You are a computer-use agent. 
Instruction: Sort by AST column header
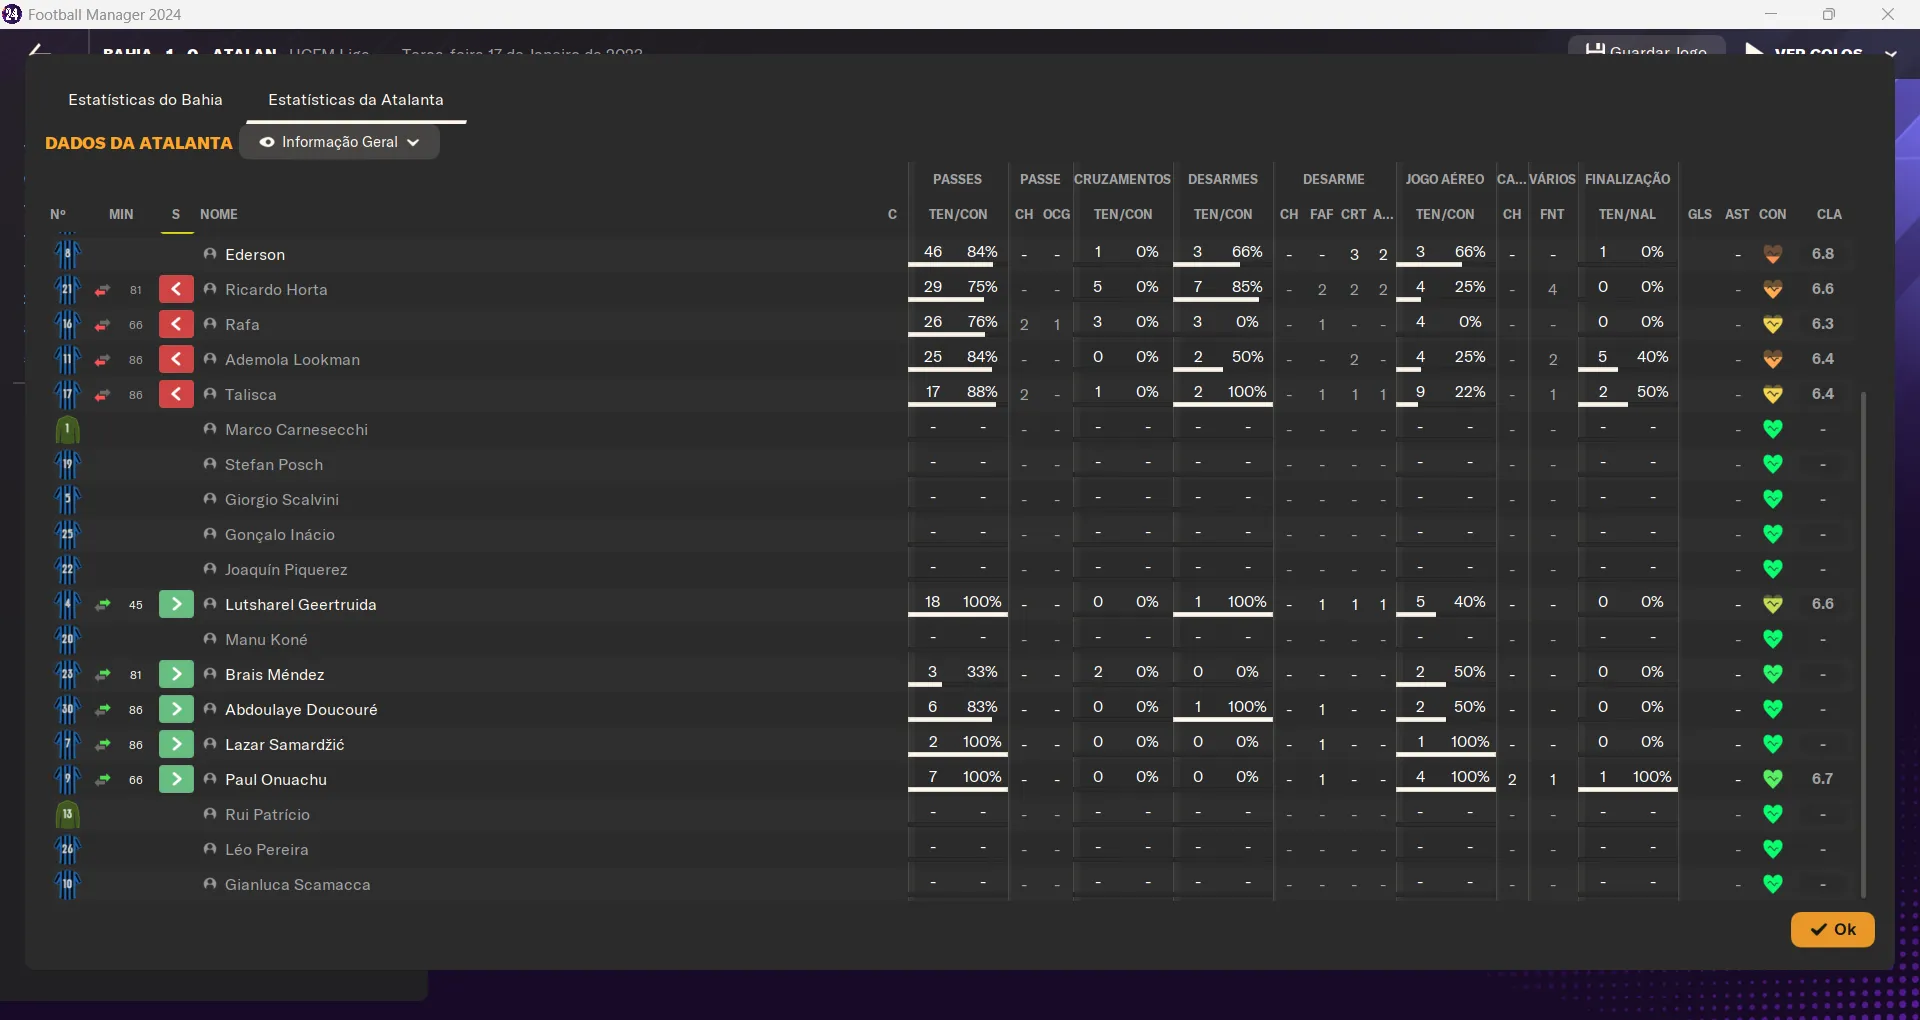[x=1737, y=214]
